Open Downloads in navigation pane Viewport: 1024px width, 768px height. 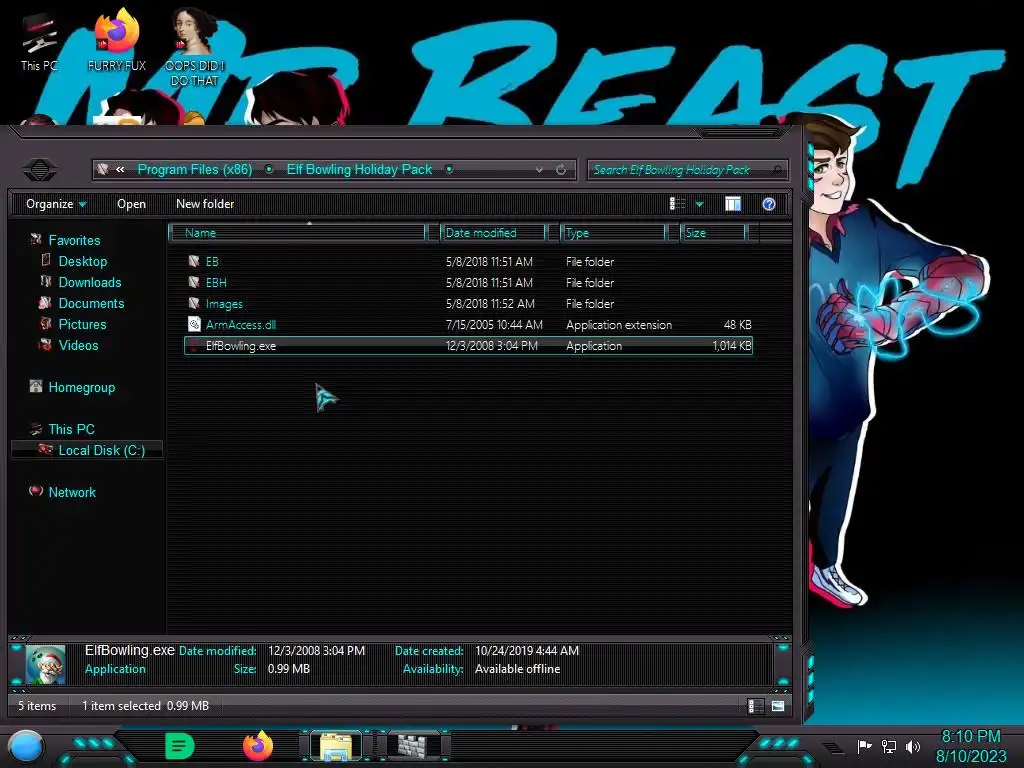(x=89, y=282)
